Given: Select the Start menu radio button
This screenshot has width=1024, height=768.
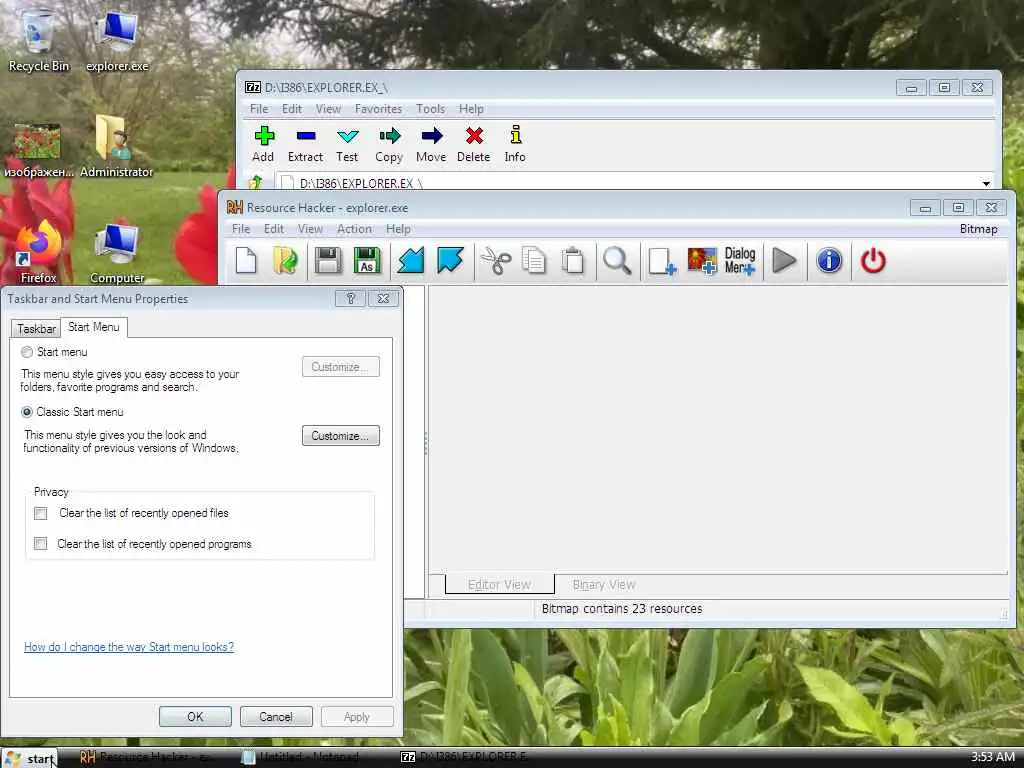Looking at the screenshot, I should tap(27, 352).
